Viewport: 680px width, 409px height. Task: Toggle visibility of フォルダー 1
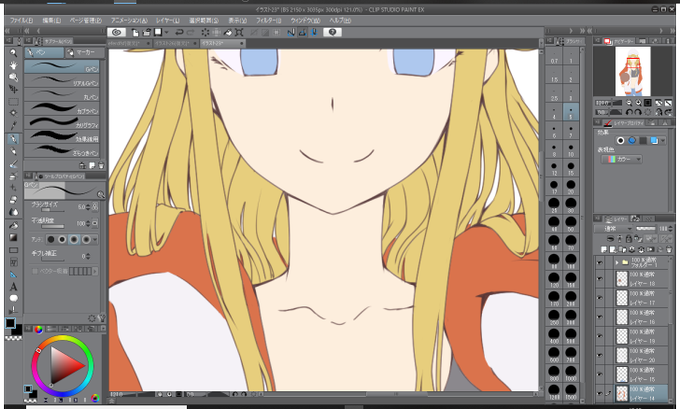pos(599,262)
